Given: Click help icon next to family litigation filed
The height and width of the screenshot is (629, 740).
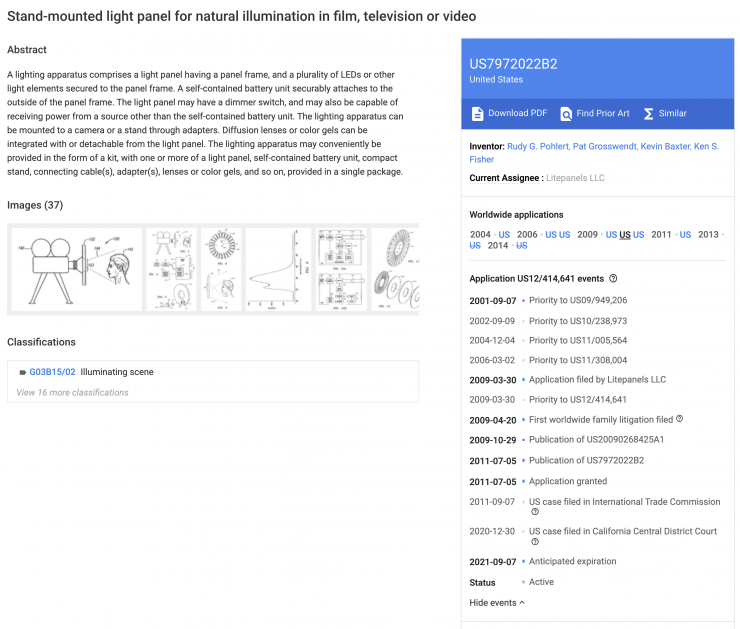Looking at the screenshot, I should tap(680, 419).
